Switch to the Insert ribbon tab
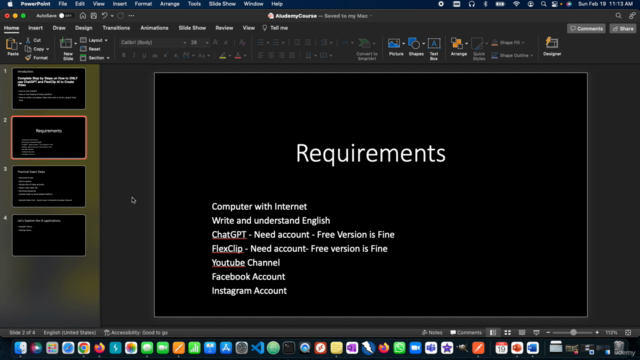Screen dimensions: 640x360 pos(36,28)
